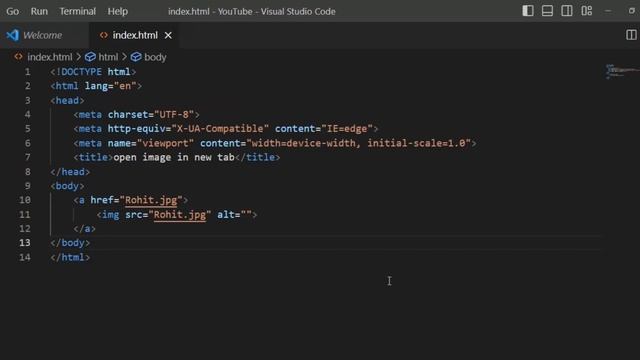640x360 pixels.
Task: Click the opening <body> tag
Action: [x=67, y=186]
